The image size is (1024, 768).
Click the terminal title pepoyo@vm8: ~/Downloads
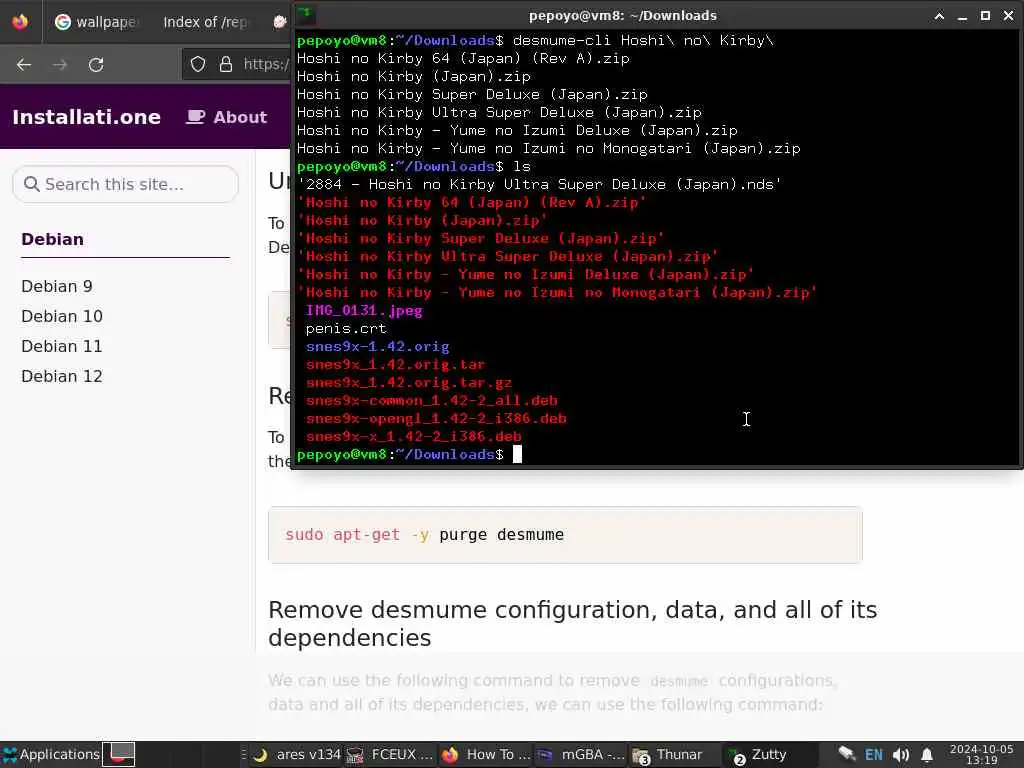click(622, 16)
